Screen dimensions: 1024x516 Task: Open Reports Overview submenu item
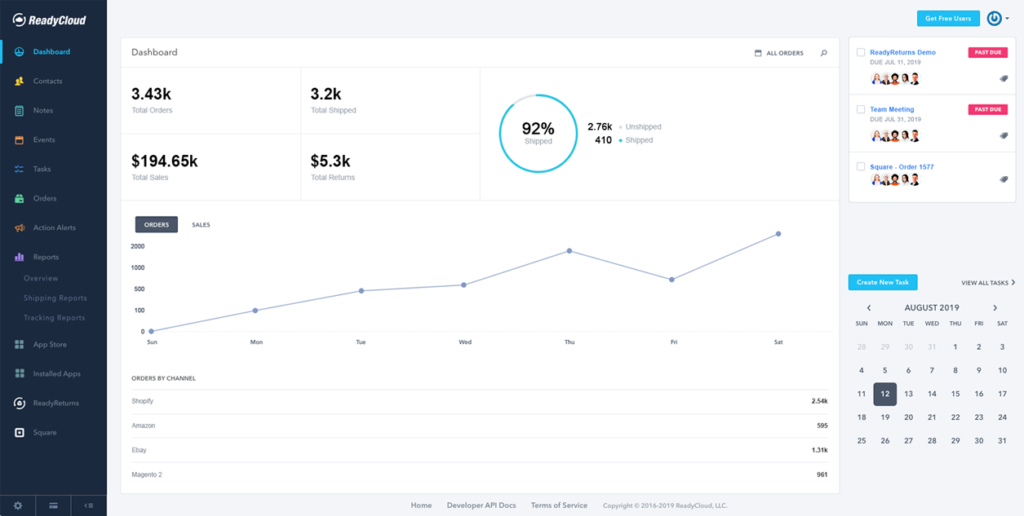coord(41,278)
